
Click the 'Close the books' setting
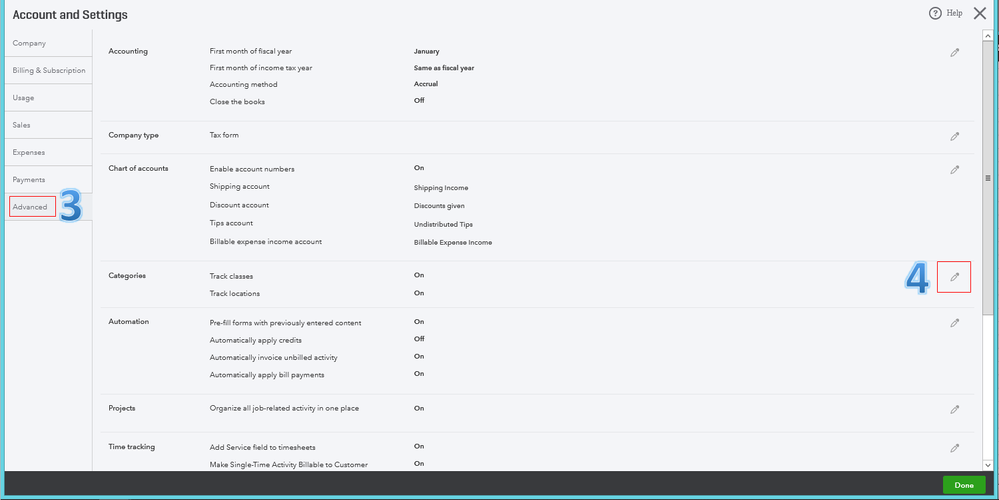point(237,102)
